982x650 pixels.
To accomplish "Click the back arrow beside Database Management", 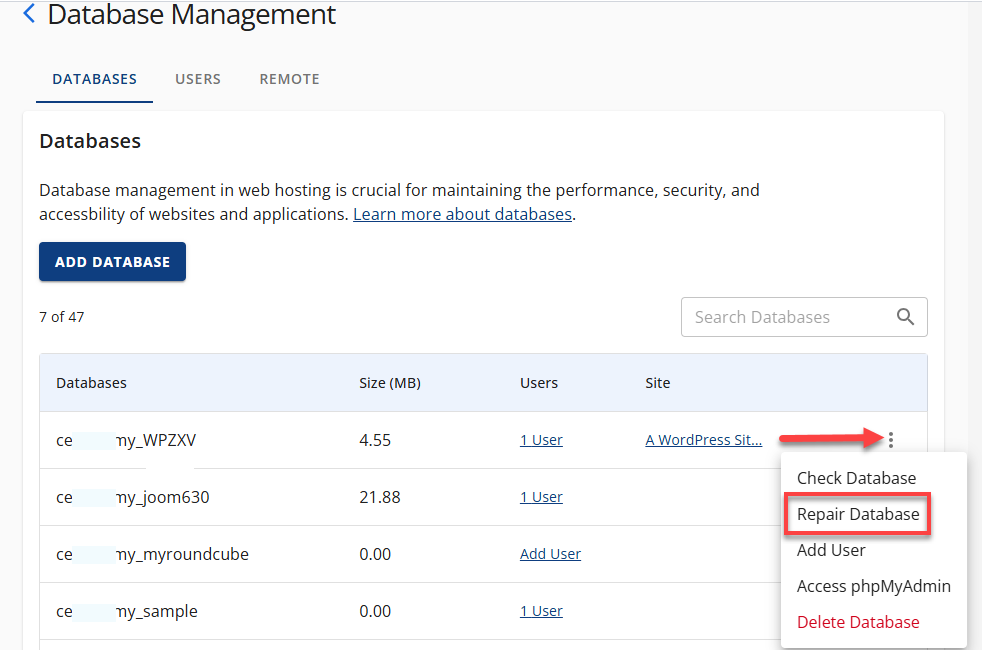I will [x=27, y=13].
